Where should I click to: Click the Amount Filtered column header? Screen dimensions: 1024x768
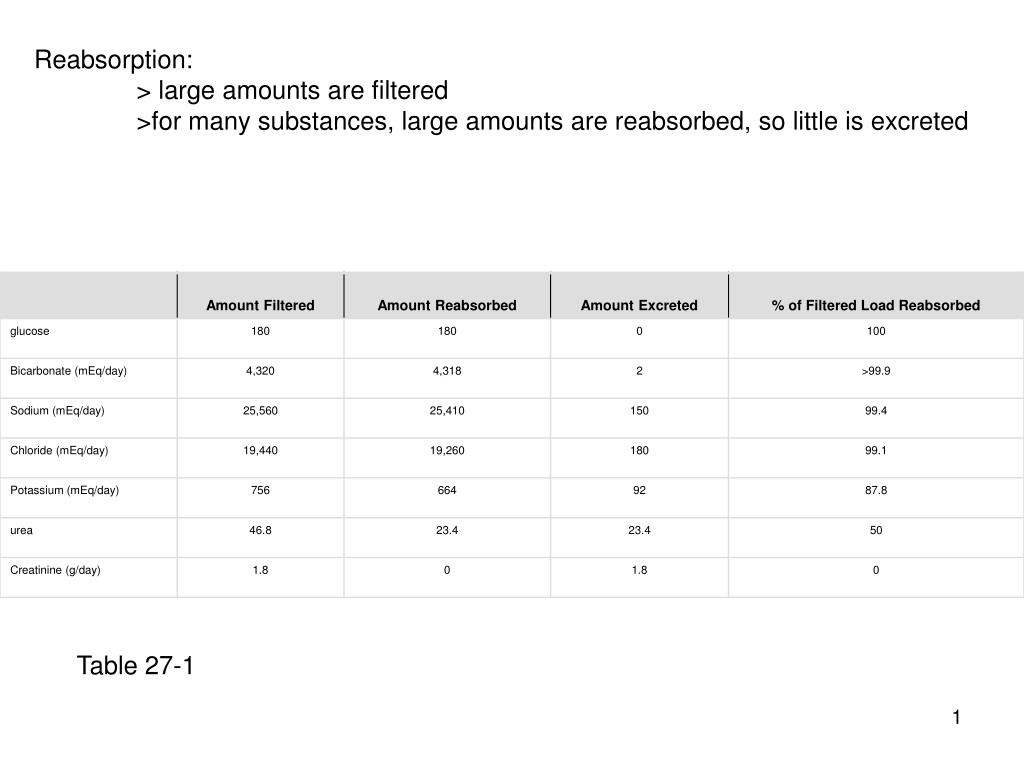(260, 305)
